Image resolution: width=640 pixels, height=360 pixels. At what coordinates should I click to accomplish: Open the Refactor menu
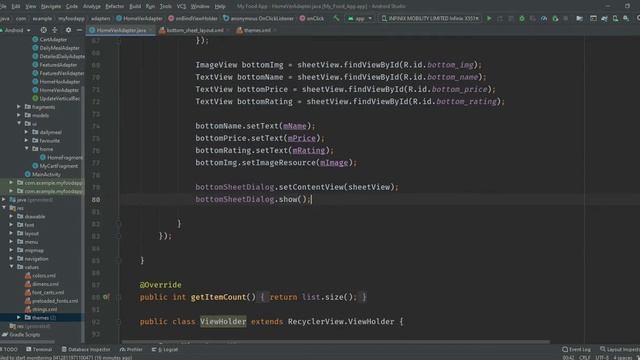click(115, 6)
